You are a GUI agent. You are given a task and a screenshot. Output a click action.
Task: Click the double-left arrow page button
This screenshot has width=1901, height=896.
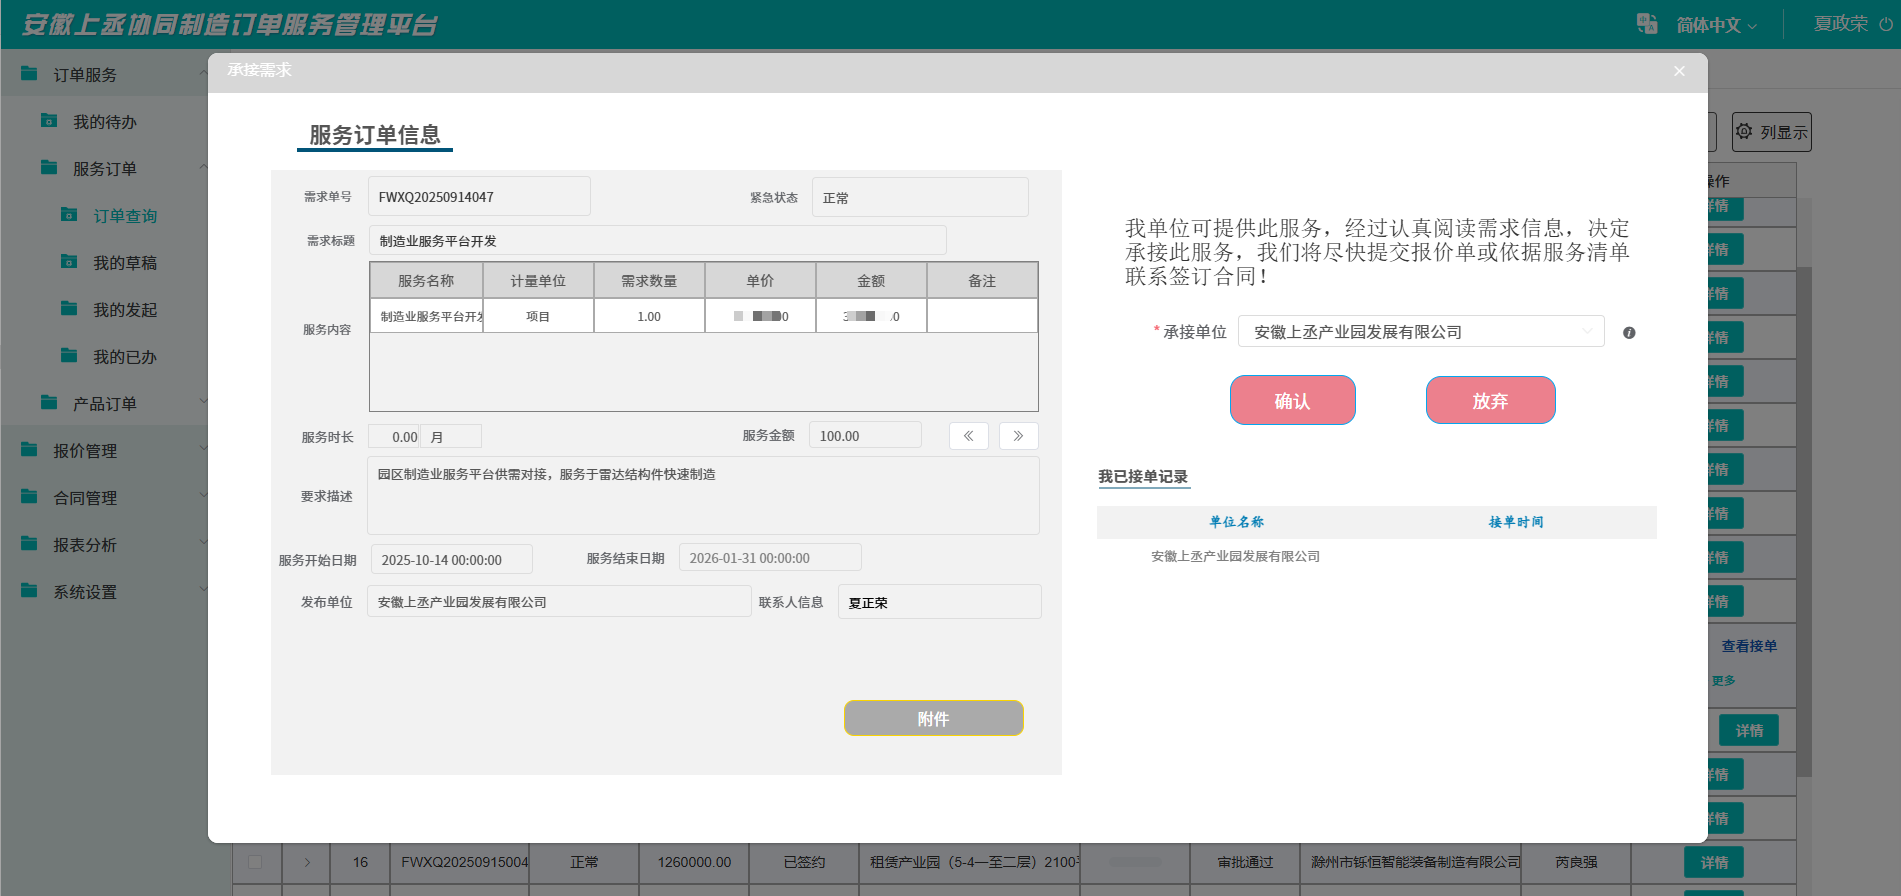968,436
